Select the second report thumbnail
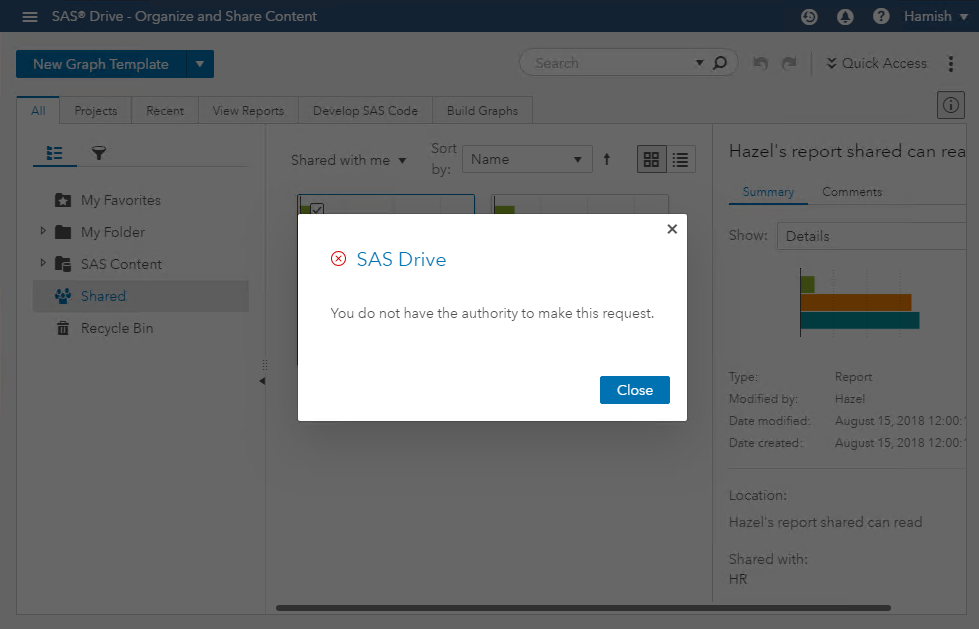The image size is (979, 629). pos(580,204)
